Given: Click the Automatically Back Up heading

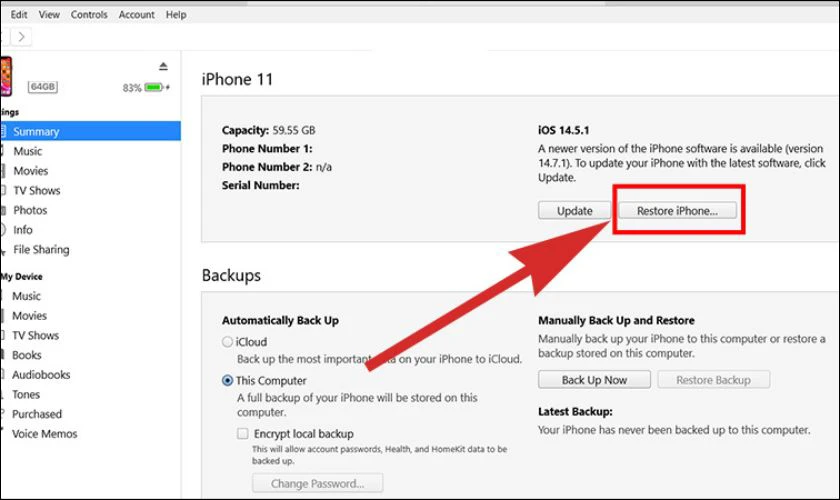Looking at the screenshot, I should [x=280, y=320].
